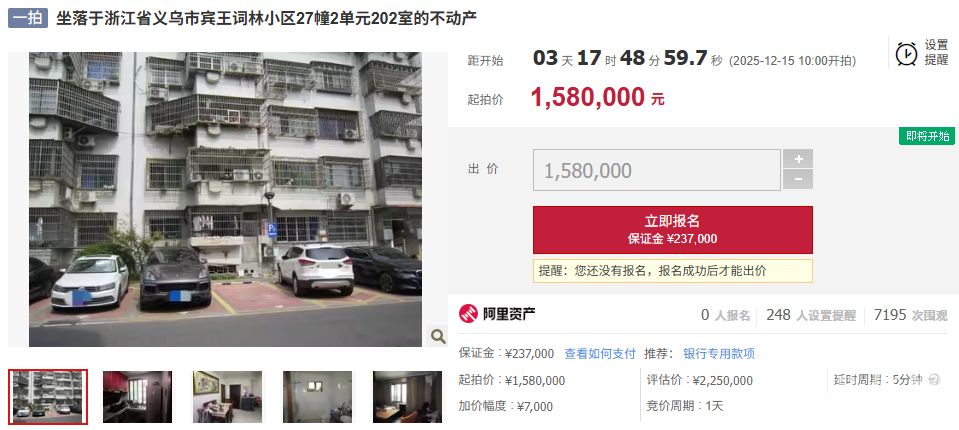Open the 查看如何支付 link
959x430 pixels.
pos(600,354)
